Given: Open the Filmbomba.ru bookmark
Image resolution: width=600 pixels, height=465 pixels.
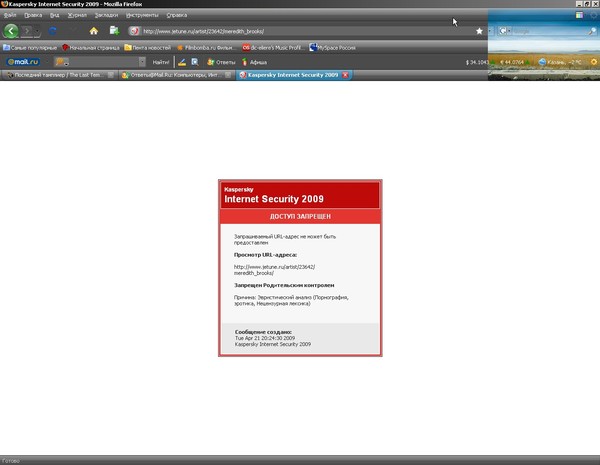Looking at the screenshot, I should 206,48.
